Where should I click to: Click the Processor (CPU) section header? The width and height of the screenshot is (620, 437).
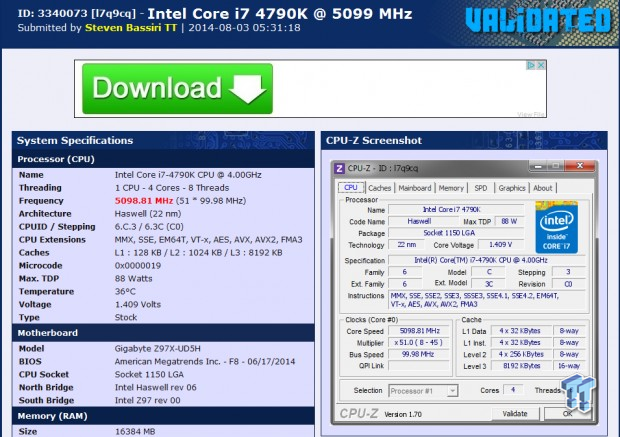pyautogui.click(x=163, y=159)
